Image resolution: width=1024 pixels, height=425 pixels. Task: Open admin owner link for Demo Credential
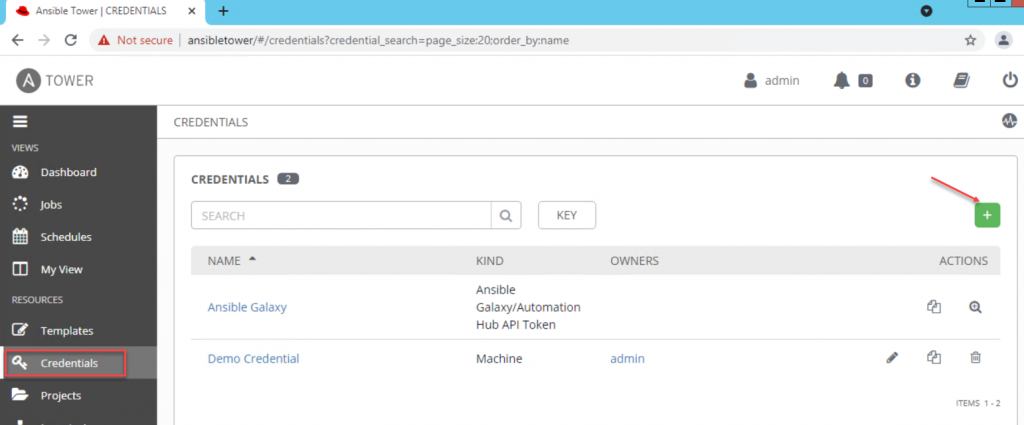(628, 358)
